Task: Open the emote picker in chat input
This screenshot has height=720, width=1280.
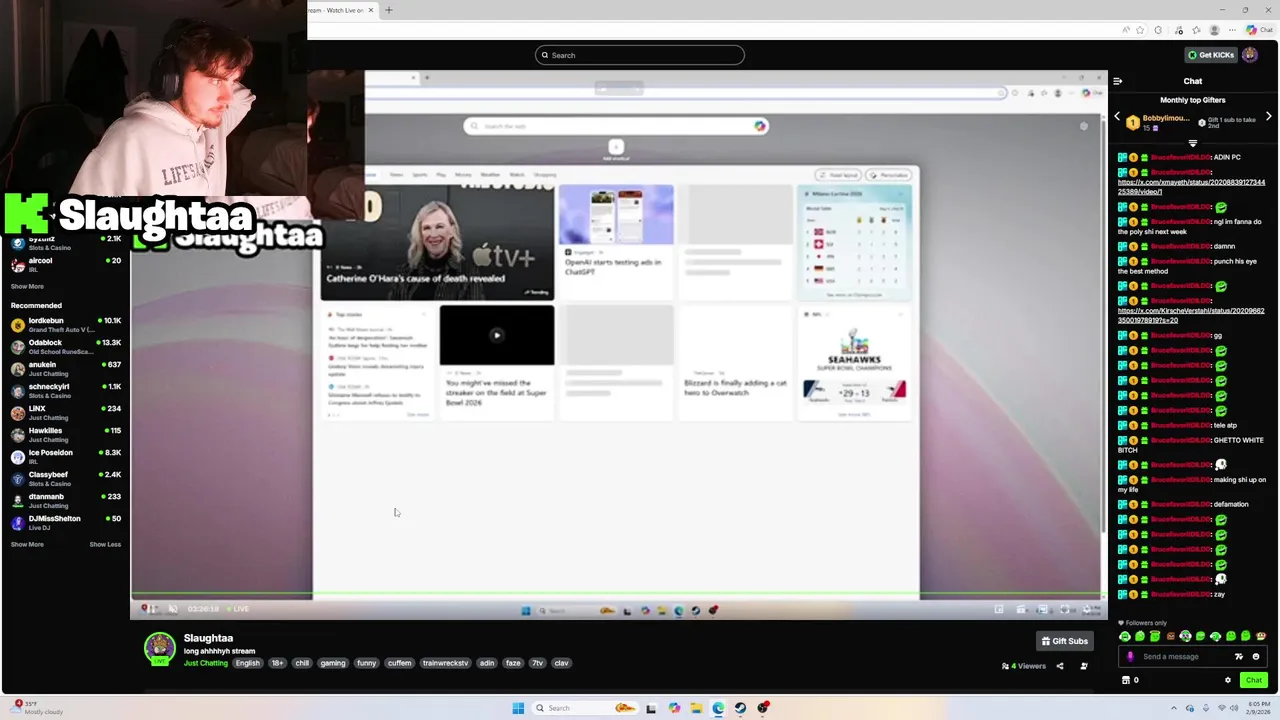Action: click(1256, 657)
